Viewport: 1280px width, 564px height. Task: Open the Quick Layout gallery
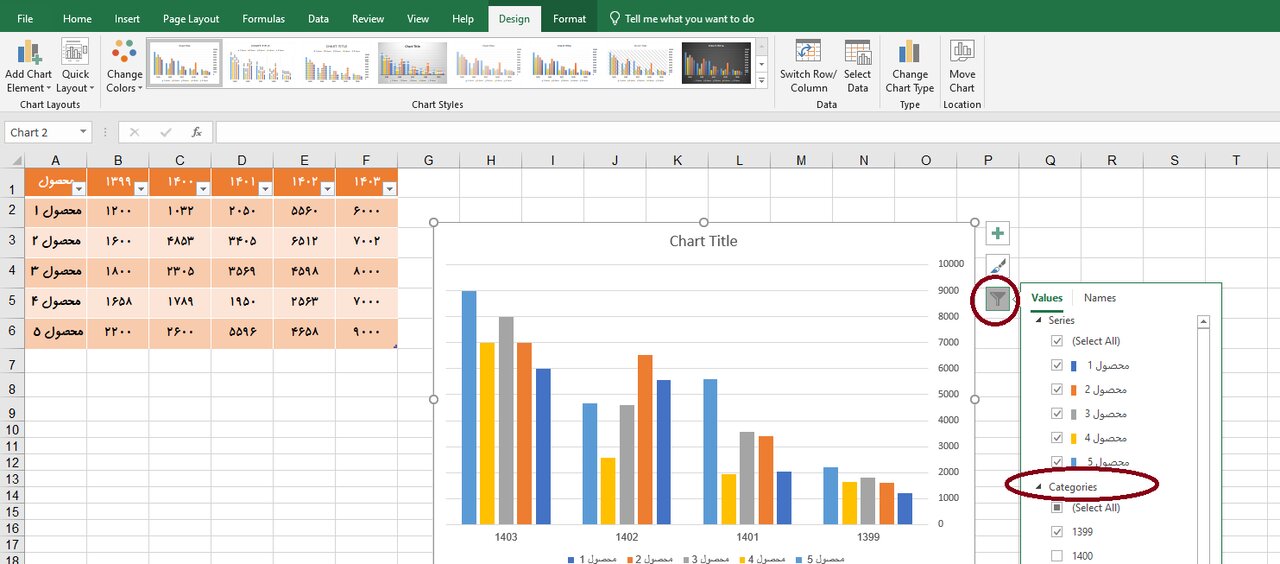[x=75, y=54]
